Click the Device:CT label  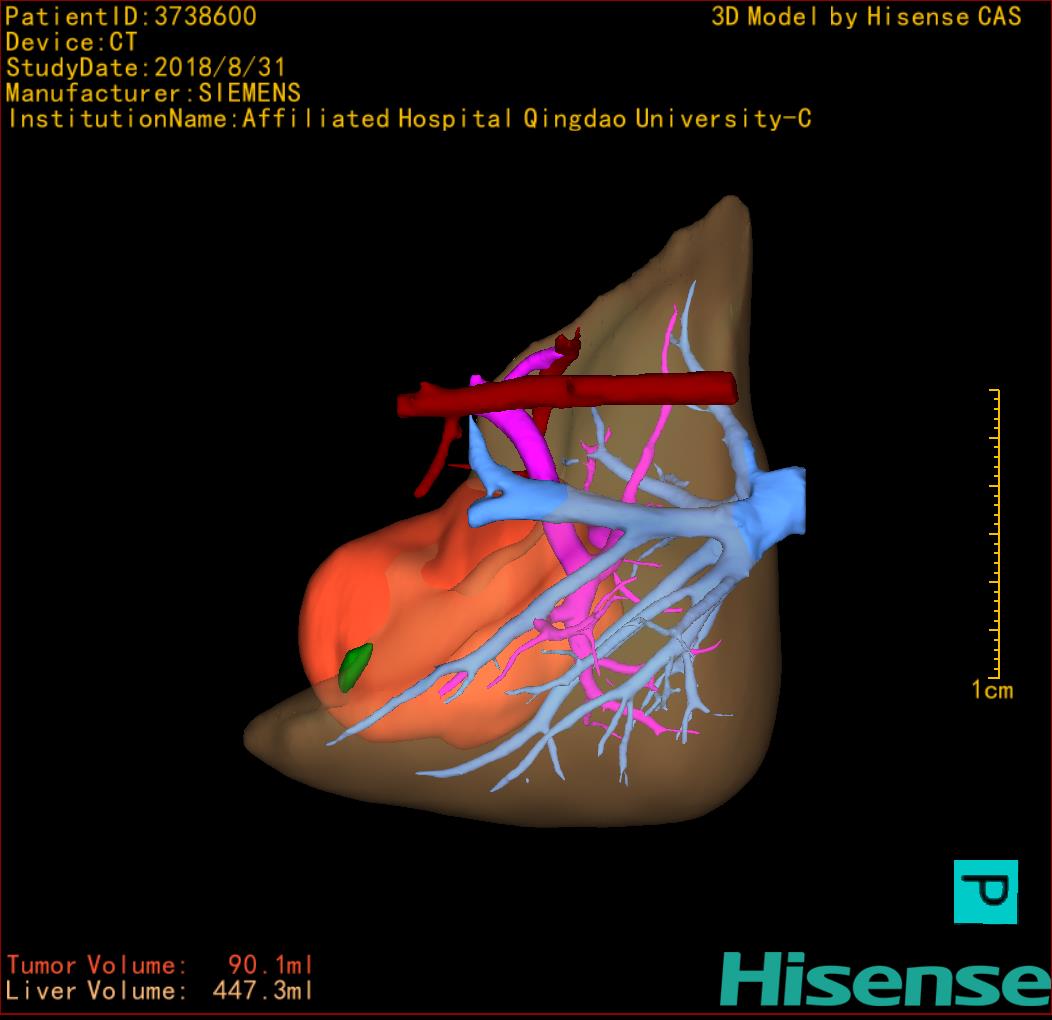pyautogui.click(x=71, y=42)
